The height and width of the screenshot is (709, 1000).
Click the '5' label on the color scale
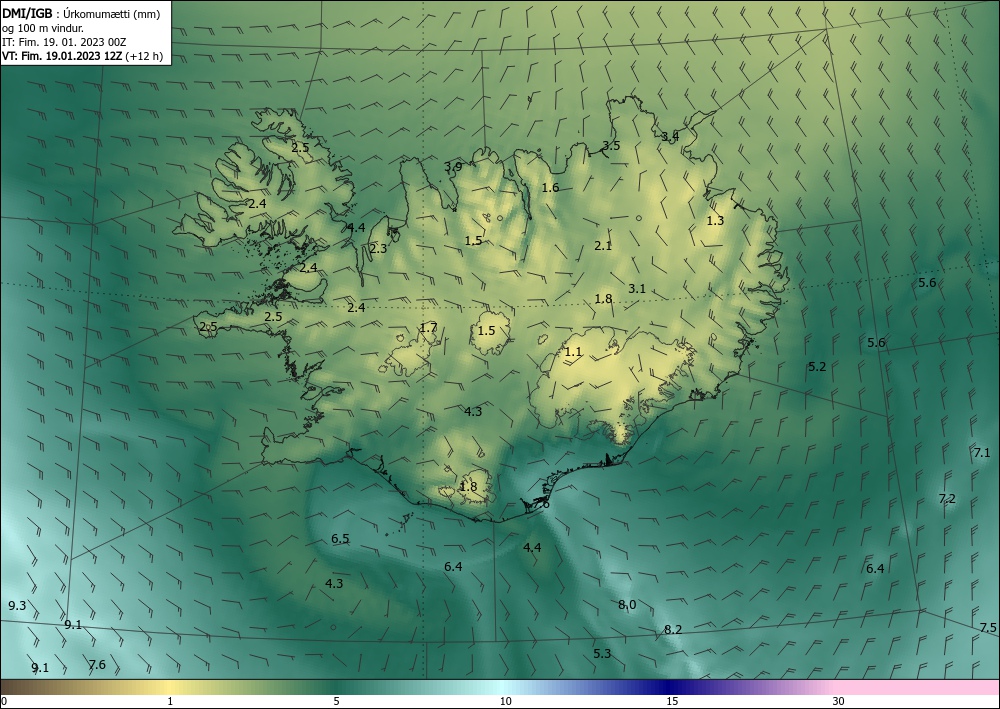[336, 701]
